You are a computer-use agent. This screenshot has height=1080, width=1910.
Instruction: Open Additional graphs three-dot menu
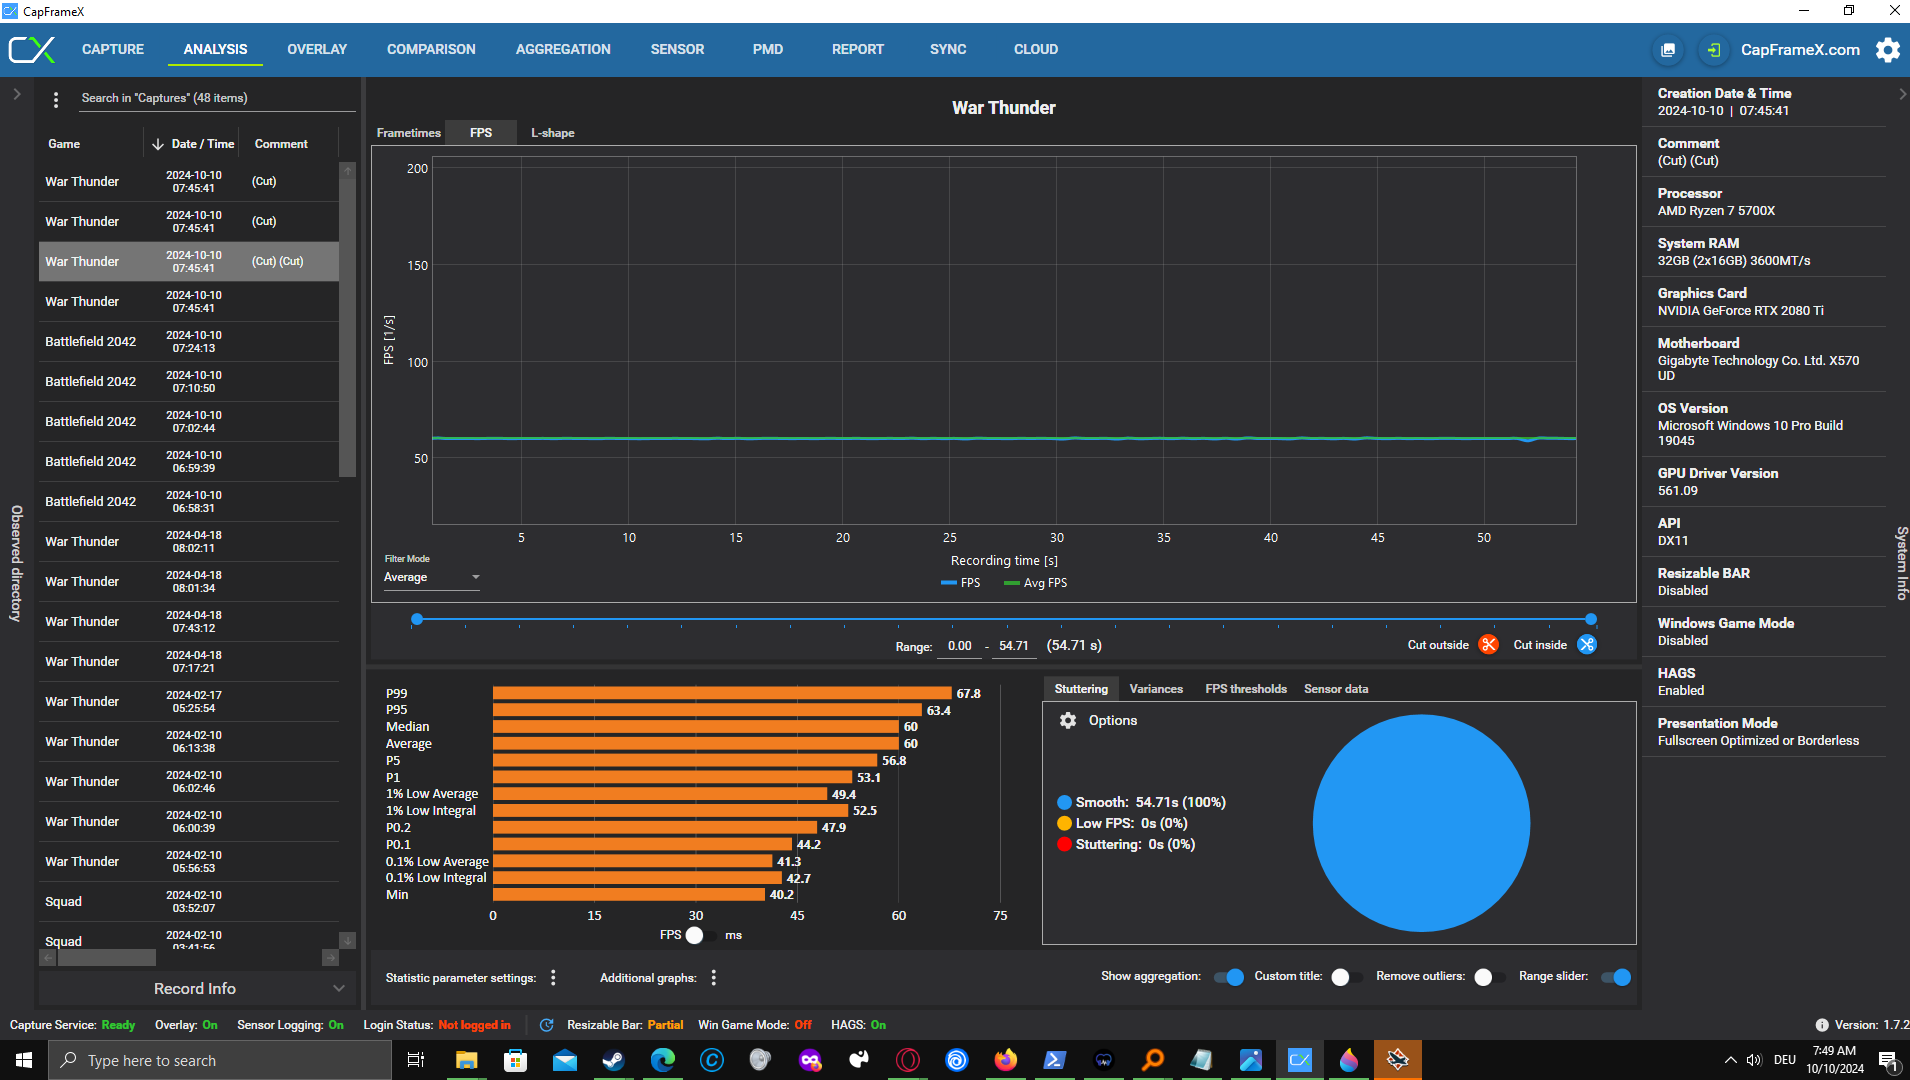pos(713,978)
